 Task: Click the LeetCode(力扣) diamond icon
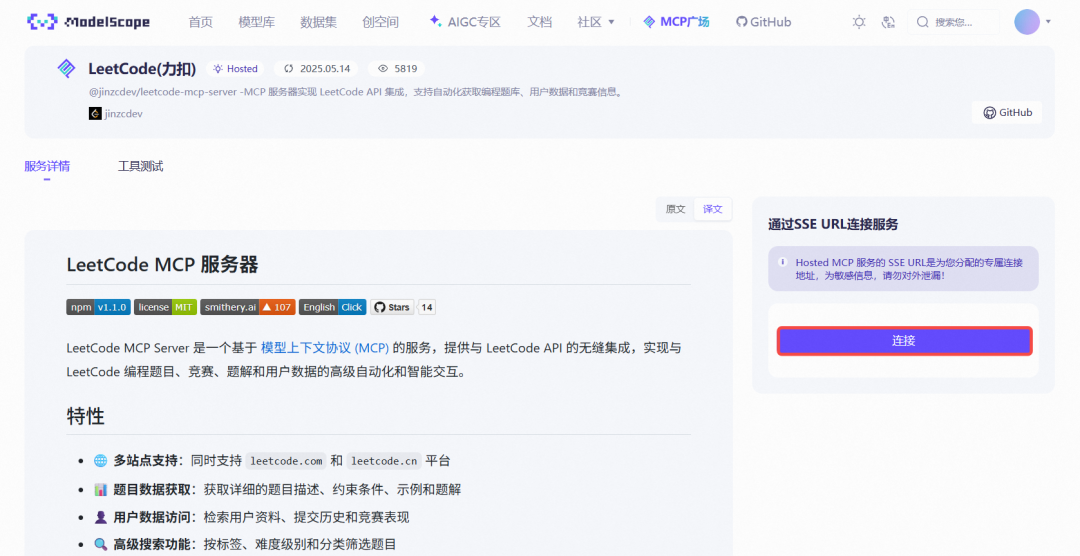pos(67,68)
